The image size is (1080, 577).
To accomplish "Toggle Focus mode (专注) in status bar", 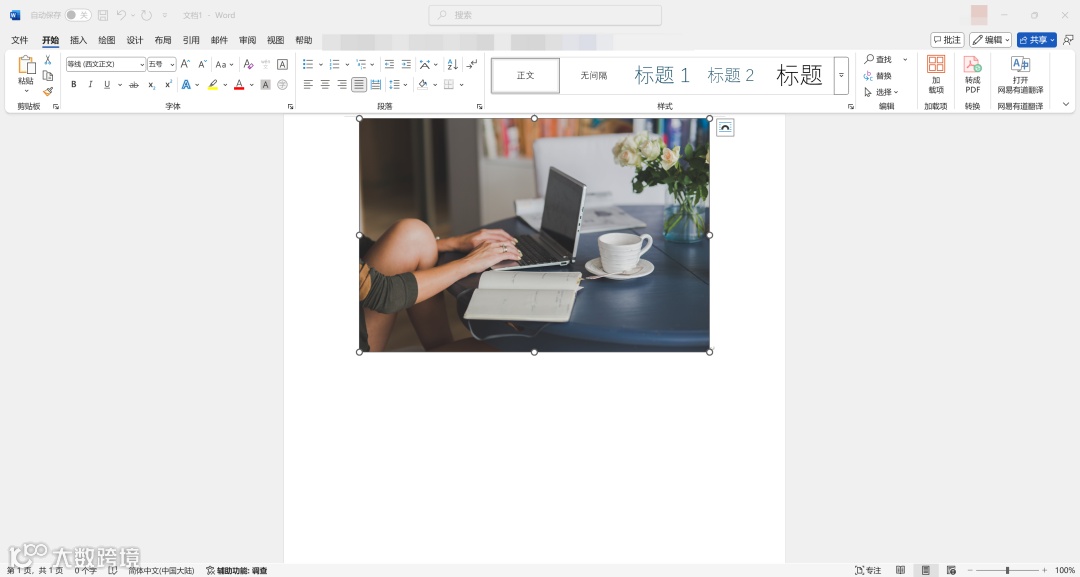I will click(868, 570).
